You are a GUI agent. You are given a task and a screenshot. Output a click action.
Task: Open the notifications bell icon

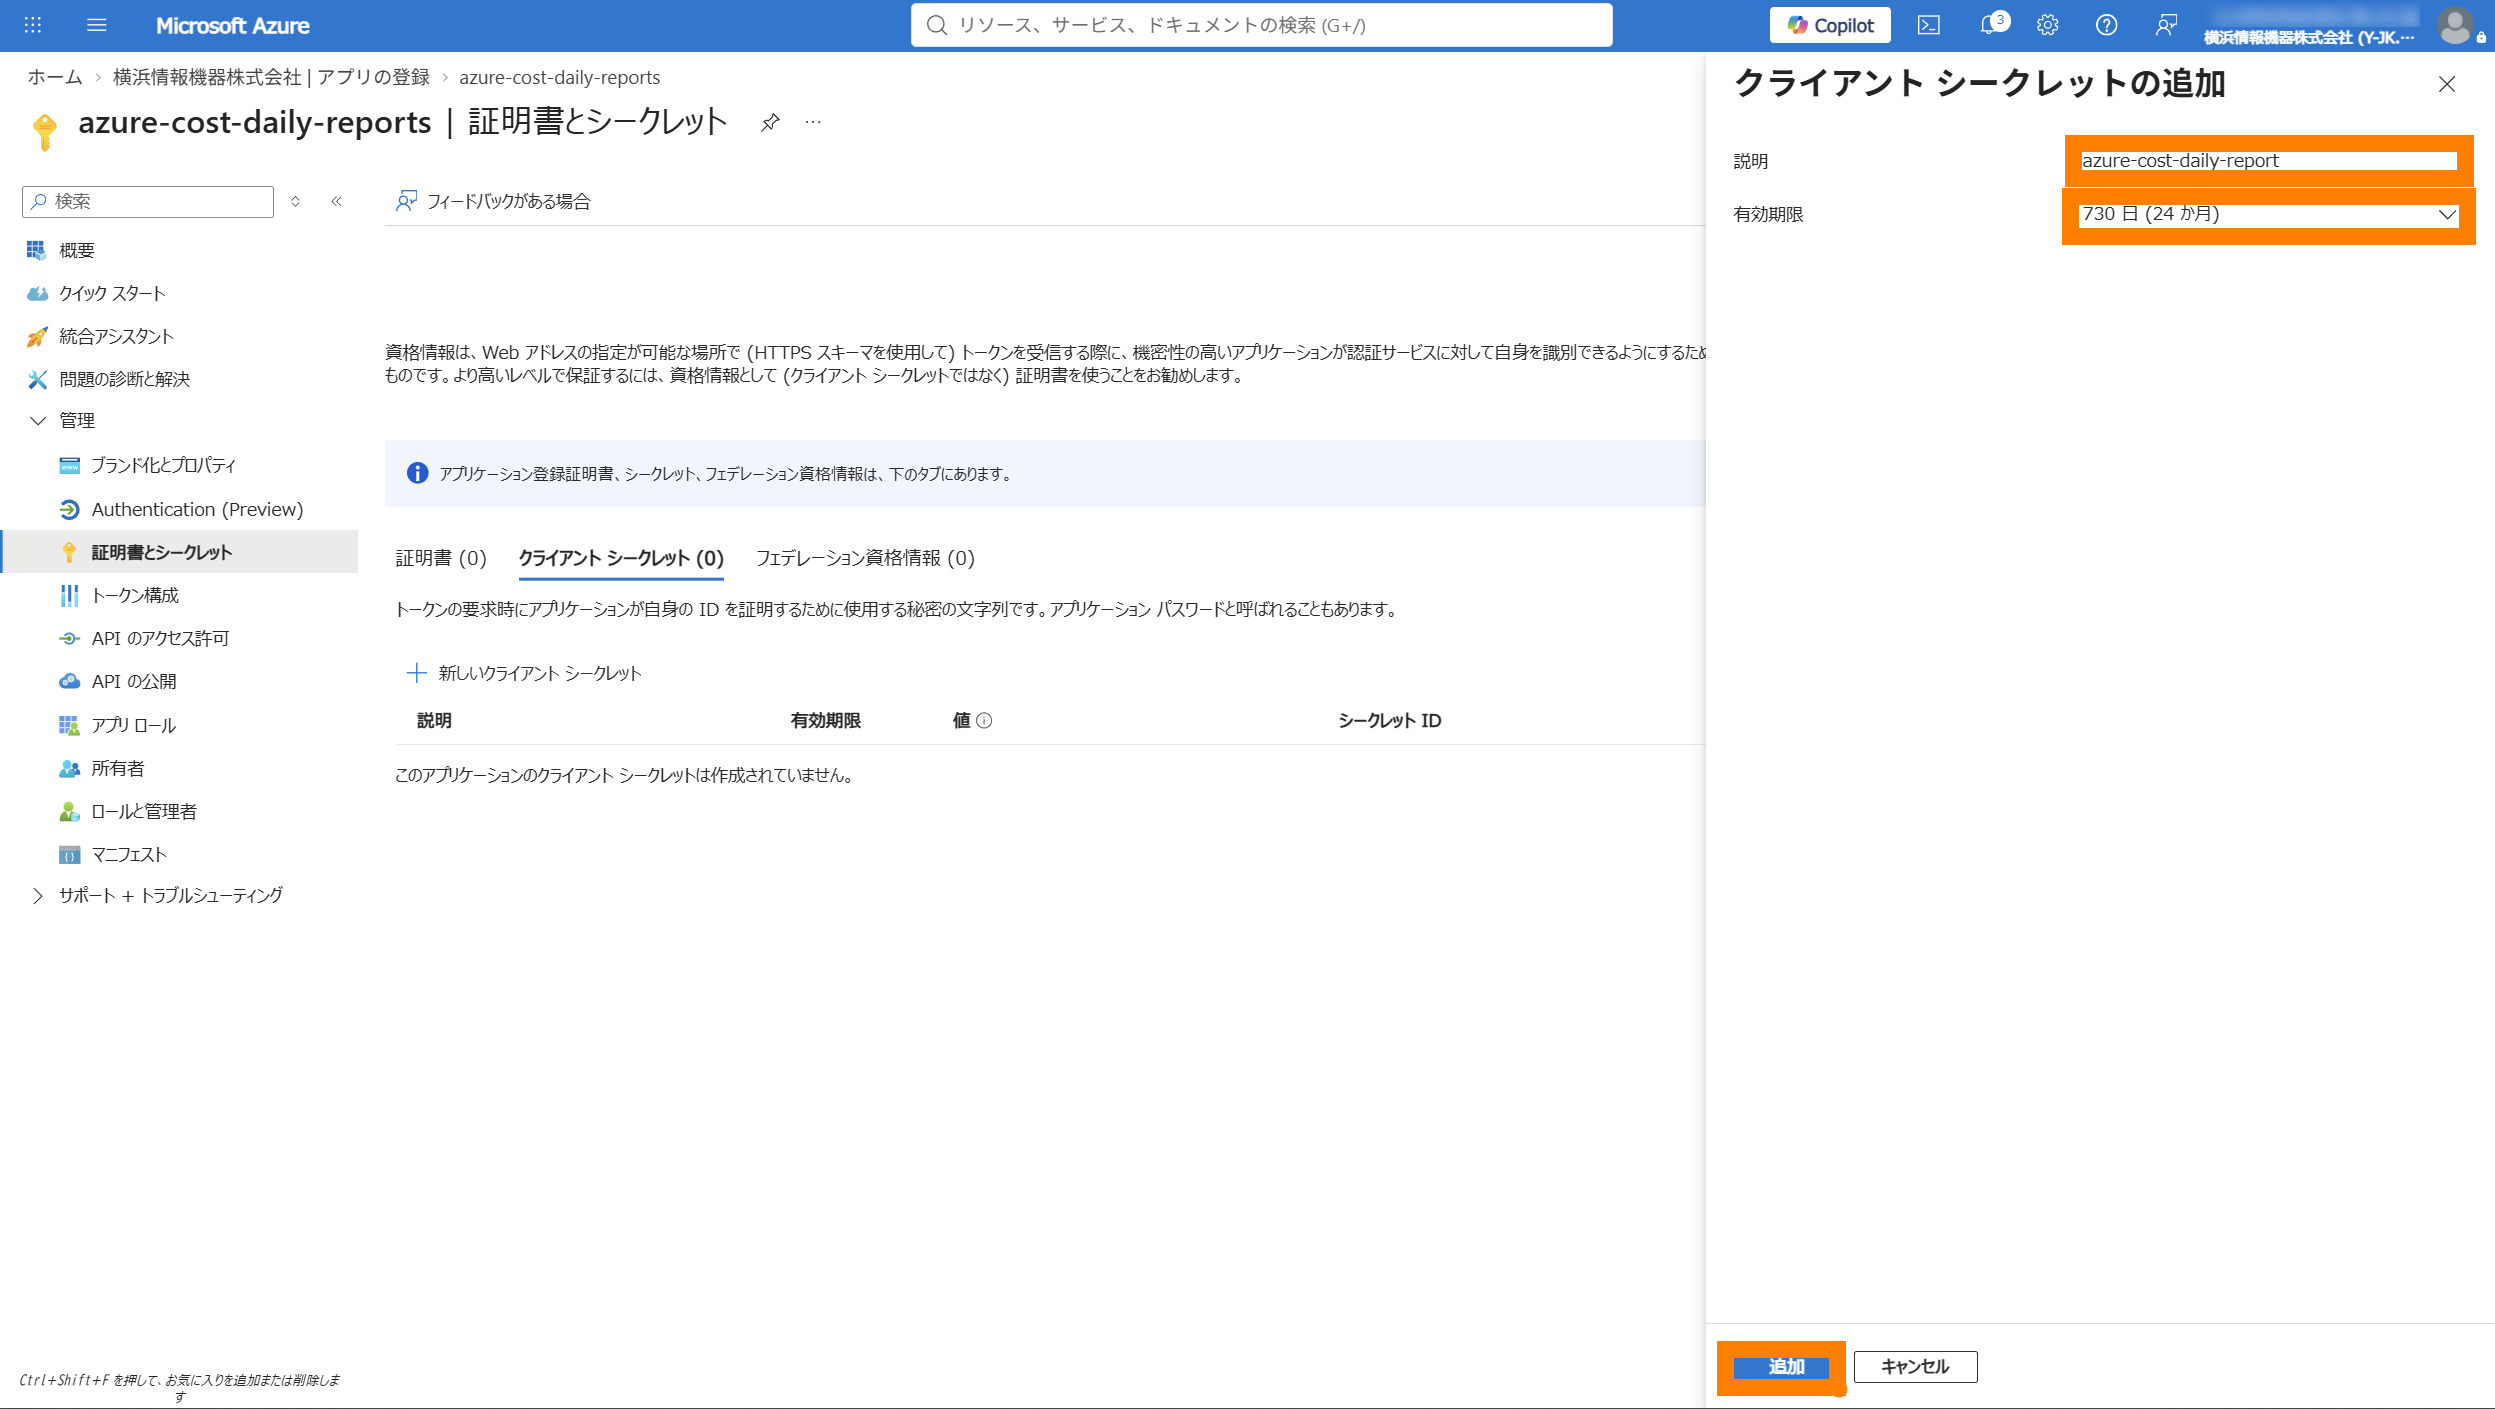[1990, 25]
